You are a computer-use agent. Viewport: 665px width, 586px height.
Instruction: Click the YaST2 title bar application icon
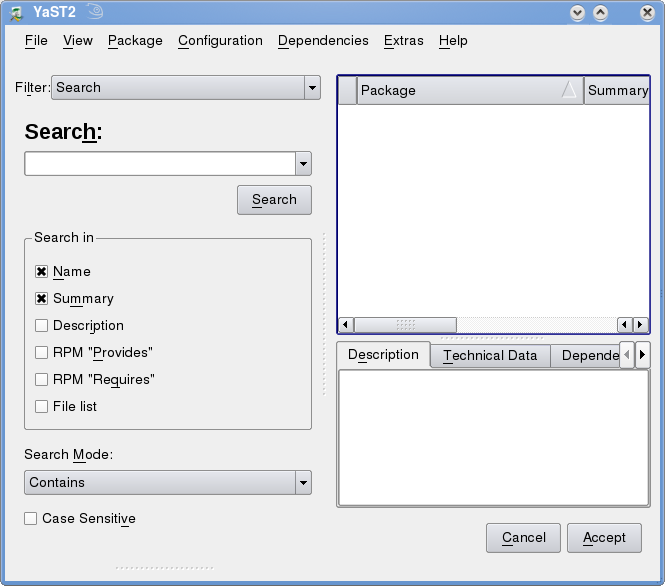(x=16, y=13)
